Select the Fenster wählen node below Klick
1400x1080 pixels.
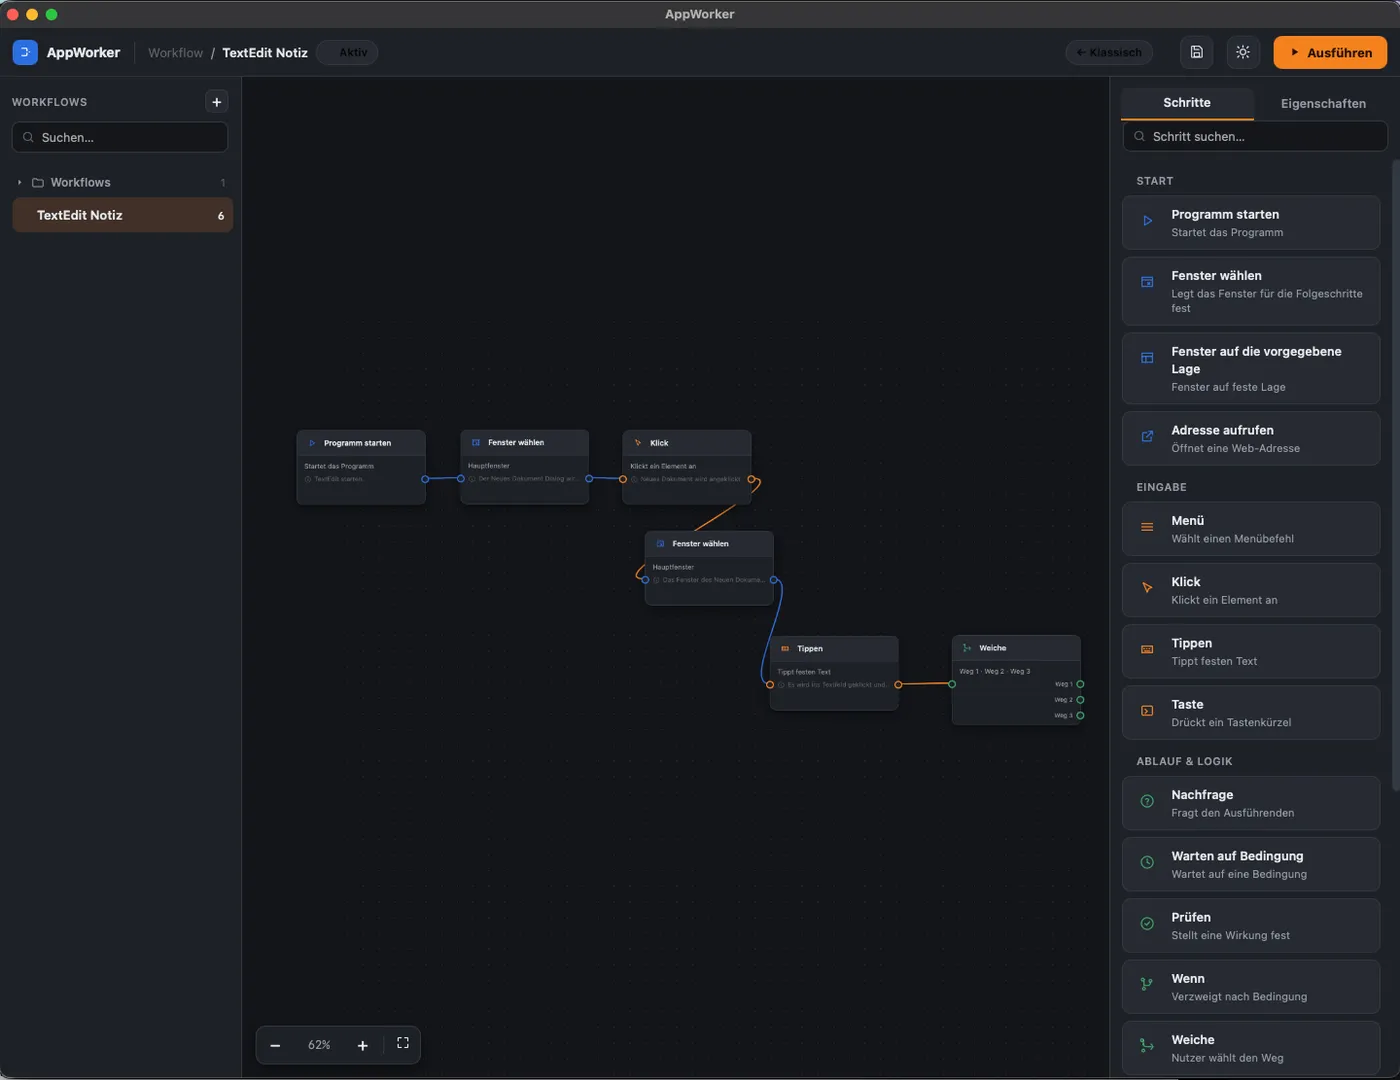[709, 568]
